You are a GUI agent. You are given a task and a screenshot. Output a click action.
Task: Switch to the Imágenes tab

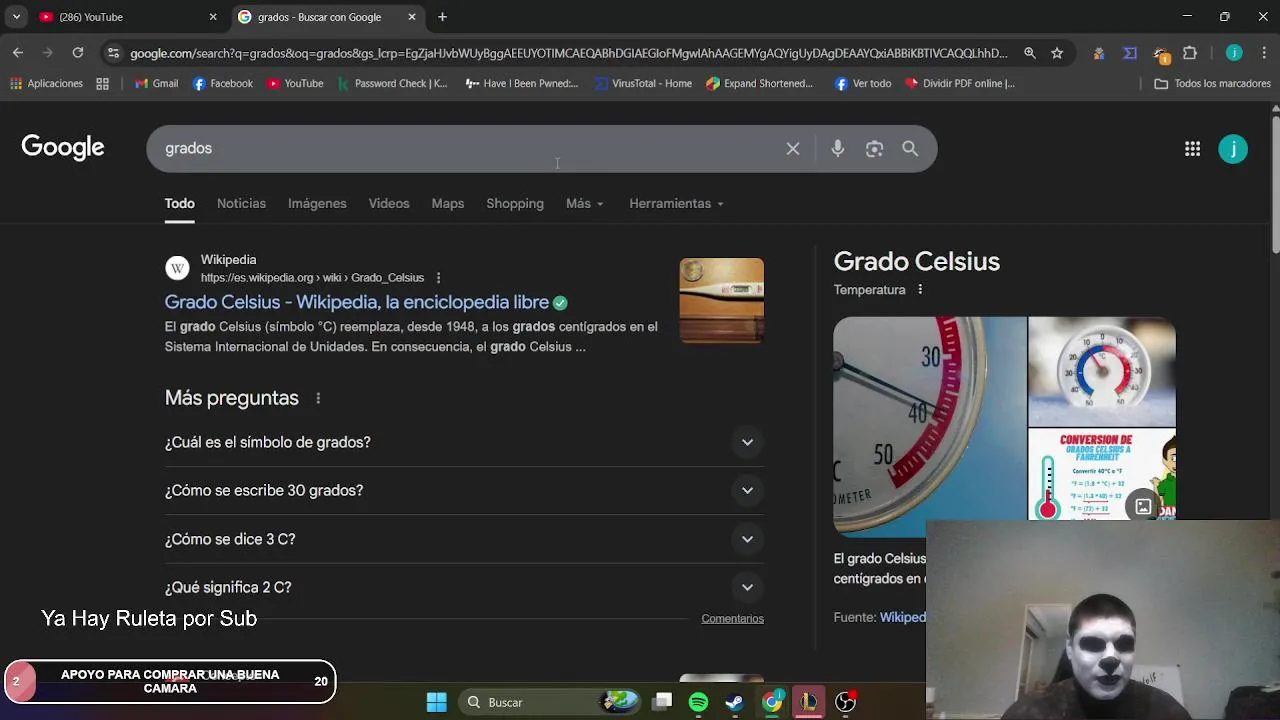pos(317,203)
